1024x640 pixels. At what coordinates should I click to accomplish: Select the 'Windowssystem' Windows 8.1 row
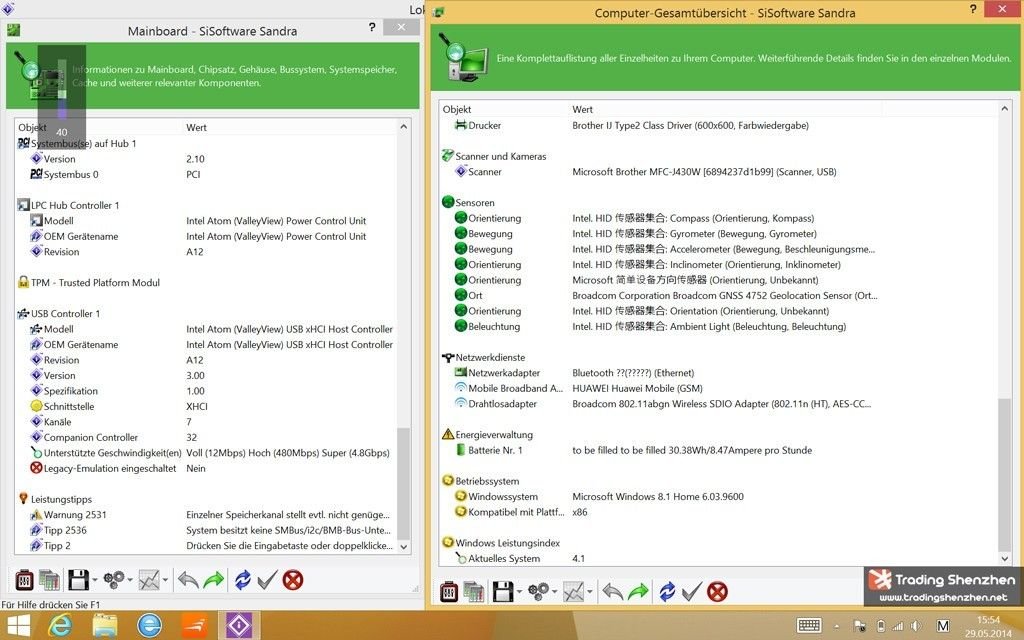[719, 496]
